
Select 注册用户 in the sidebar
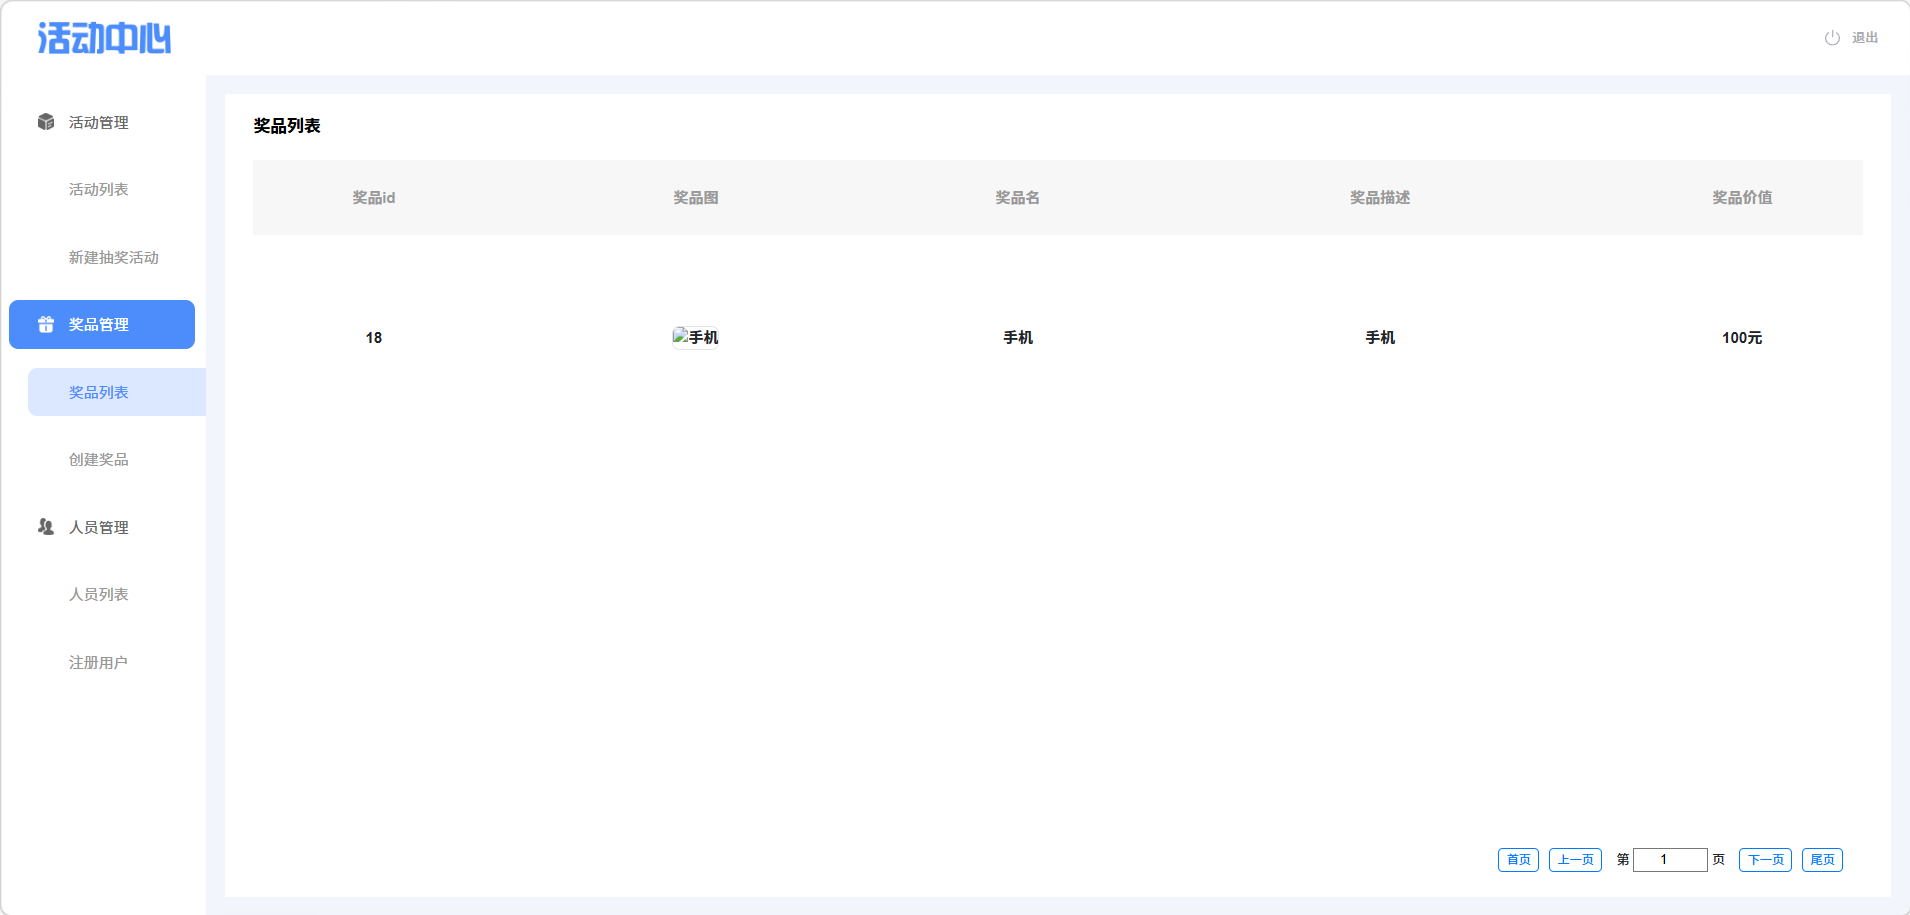98,662
